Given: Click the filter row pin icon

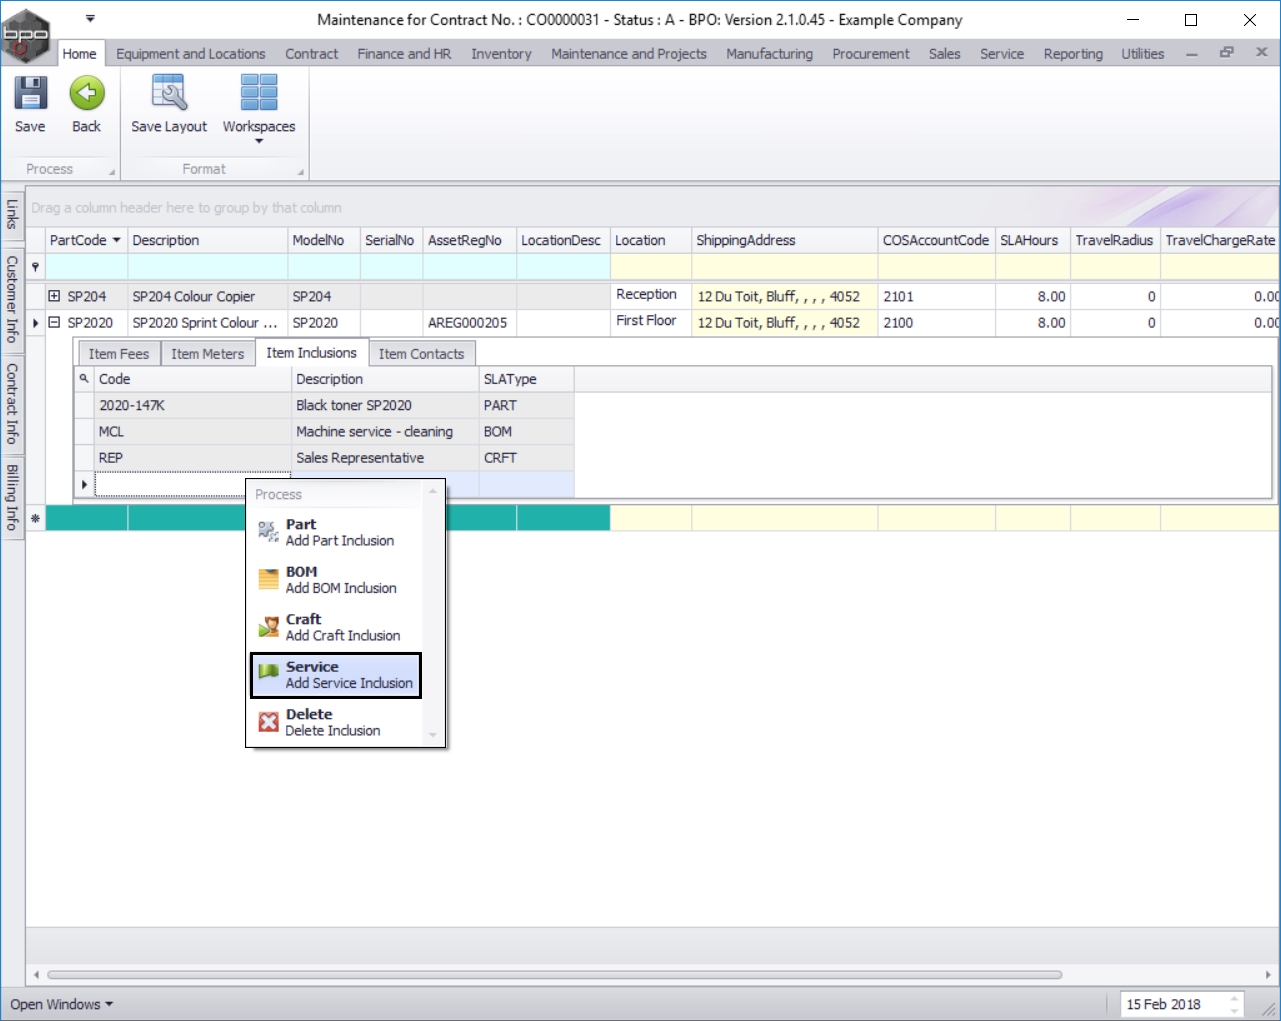Looking at the screenshot, I should pyautogui.click(x=36, y=267).
